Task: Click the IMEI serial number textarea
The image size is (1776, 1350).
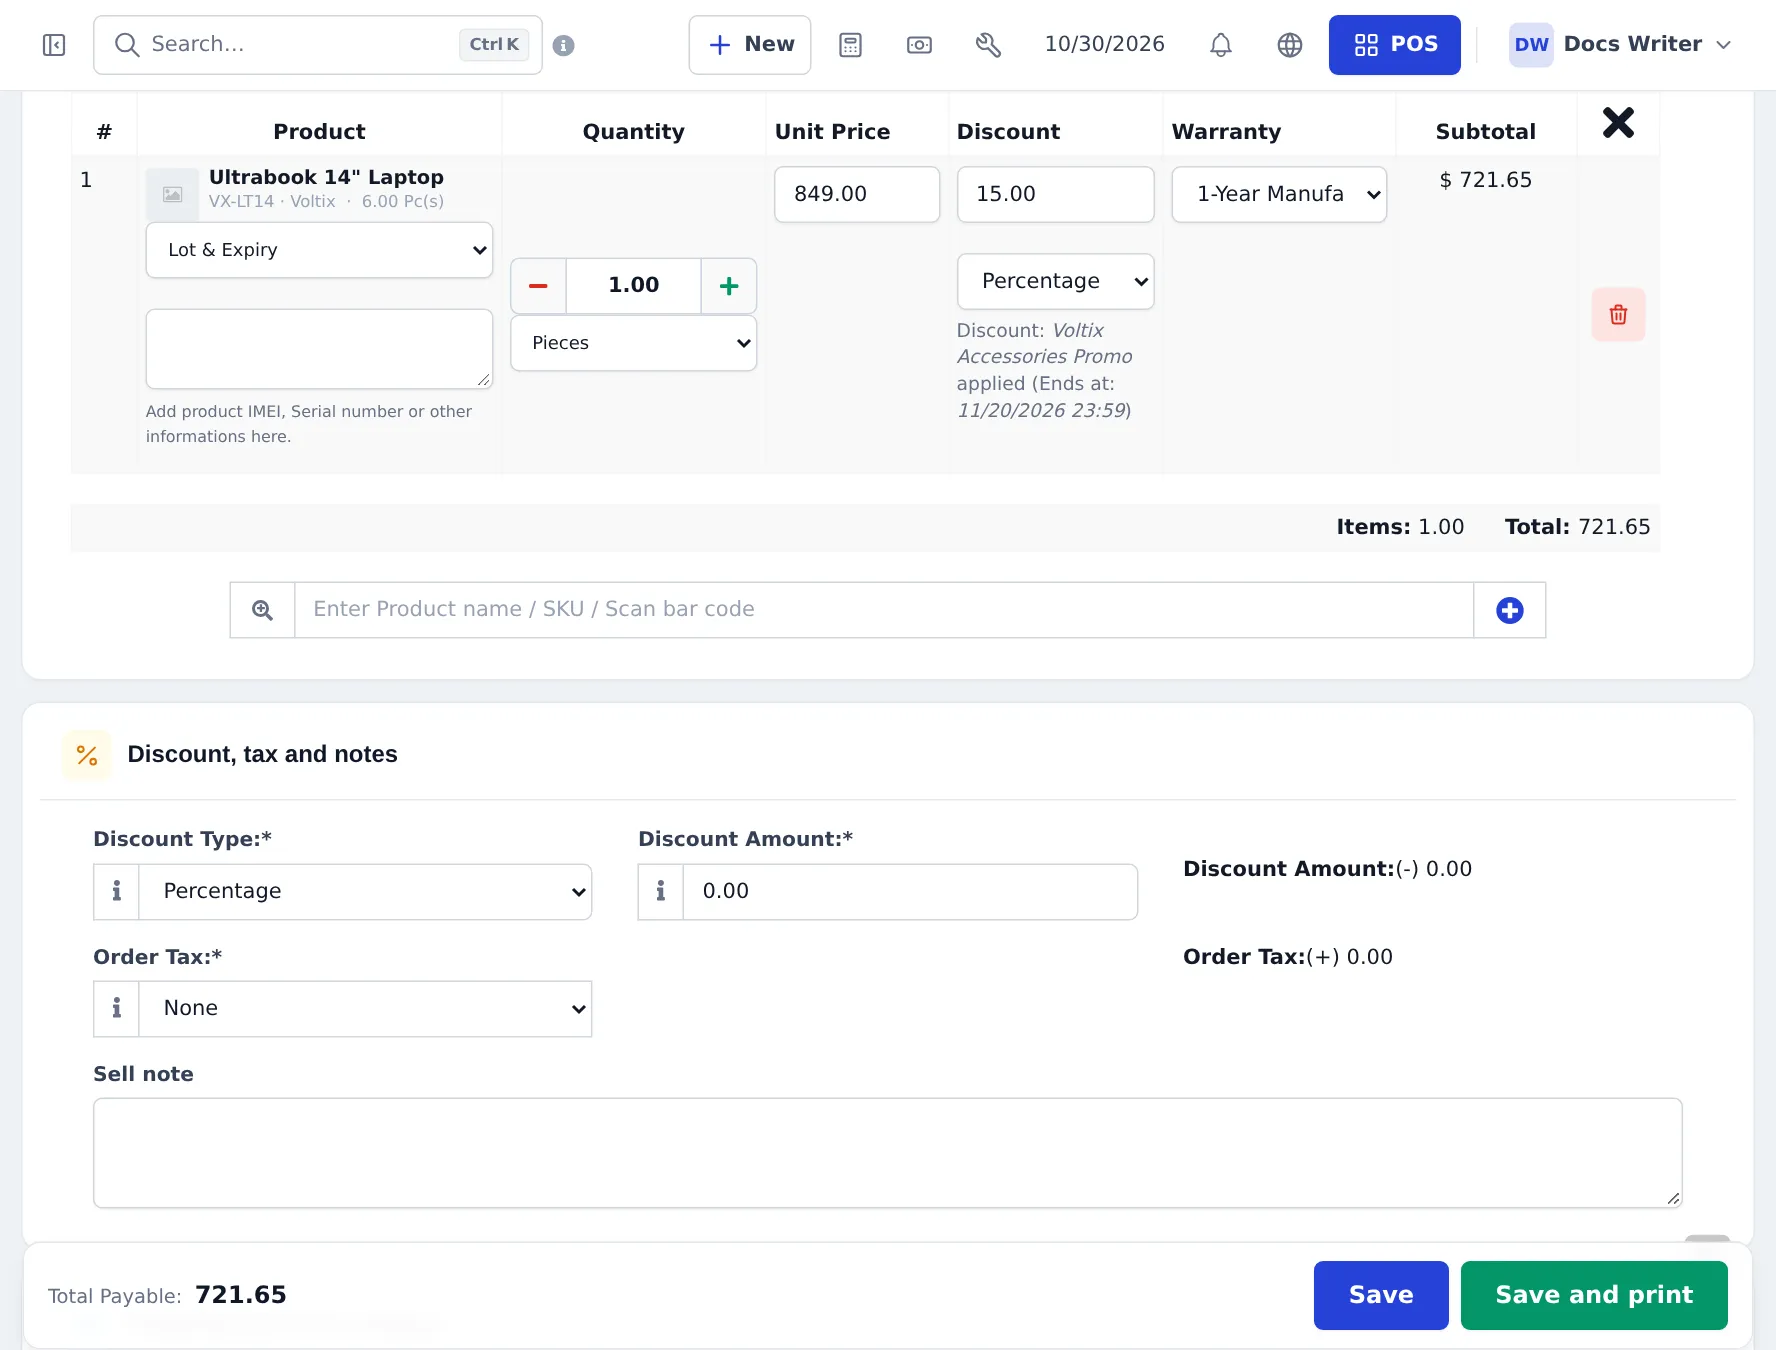Action: pos(319,349)
